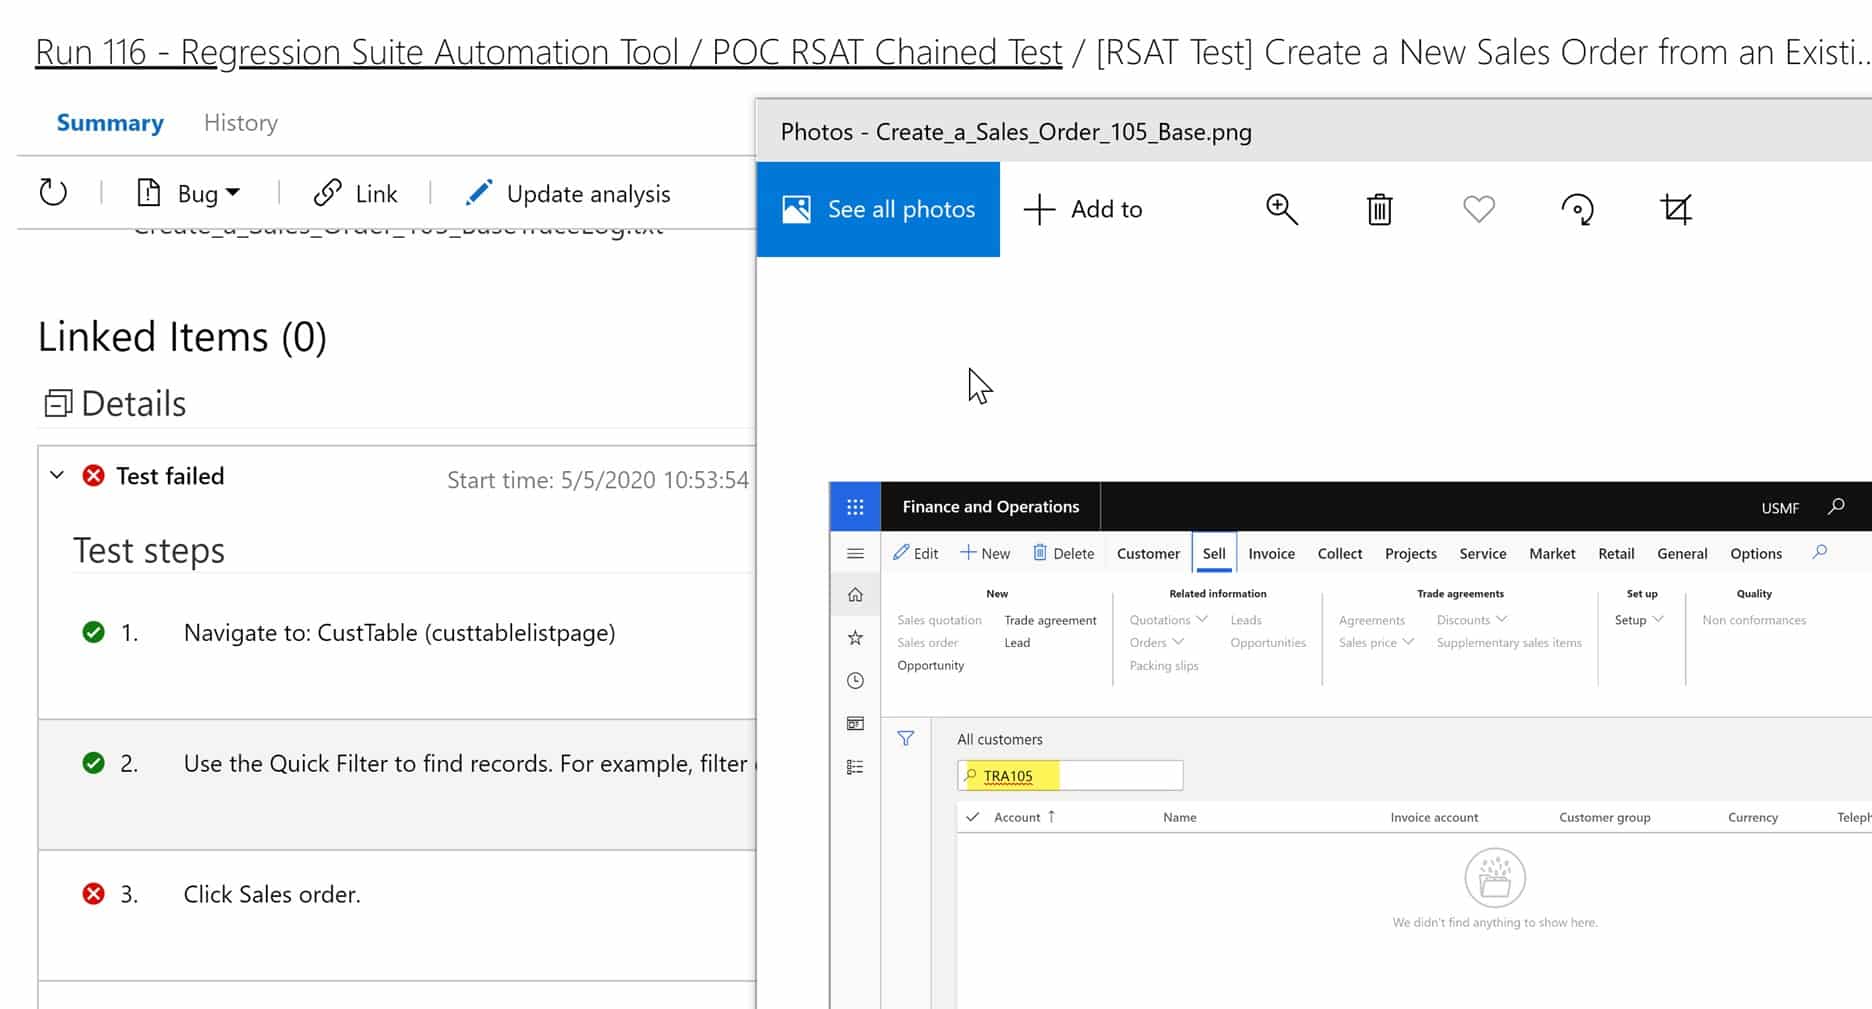
Task: Click red failed icon of step 3
Action: pyautogui.click(x=93, y=893)
